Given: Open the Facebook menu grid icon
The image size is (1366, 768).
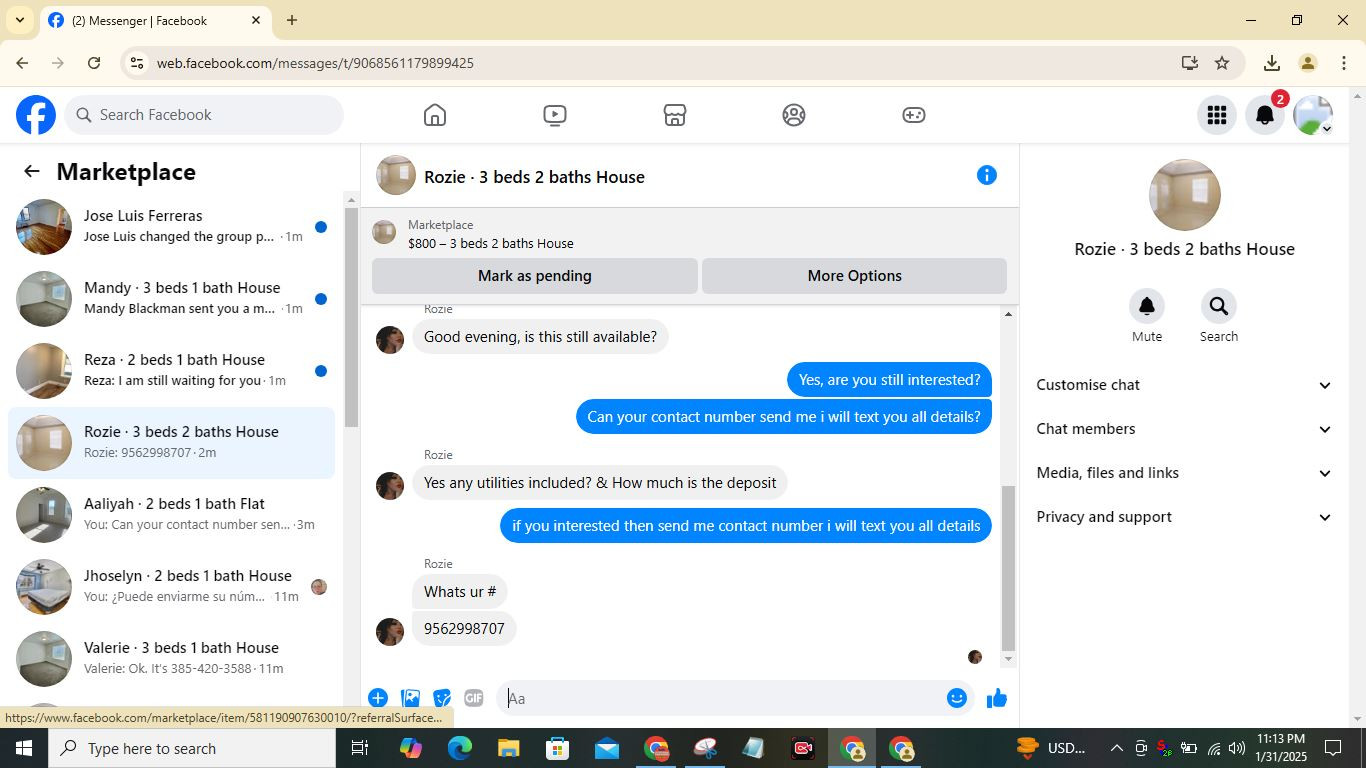Looking at the screenshot, I should [1217, 115].
